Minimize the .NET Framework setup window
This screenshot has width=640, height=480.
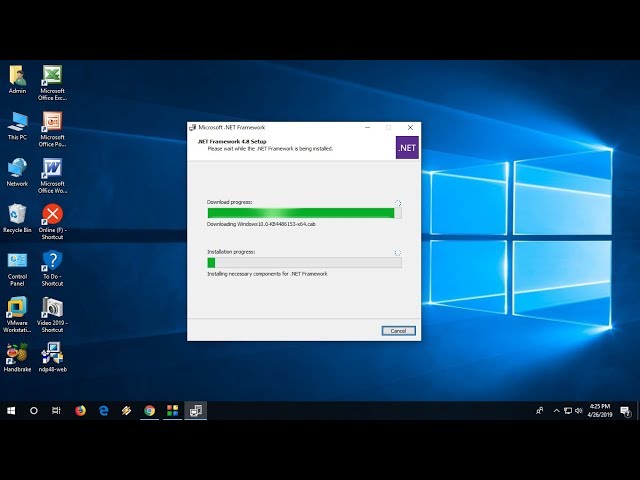tap(367, 127)
